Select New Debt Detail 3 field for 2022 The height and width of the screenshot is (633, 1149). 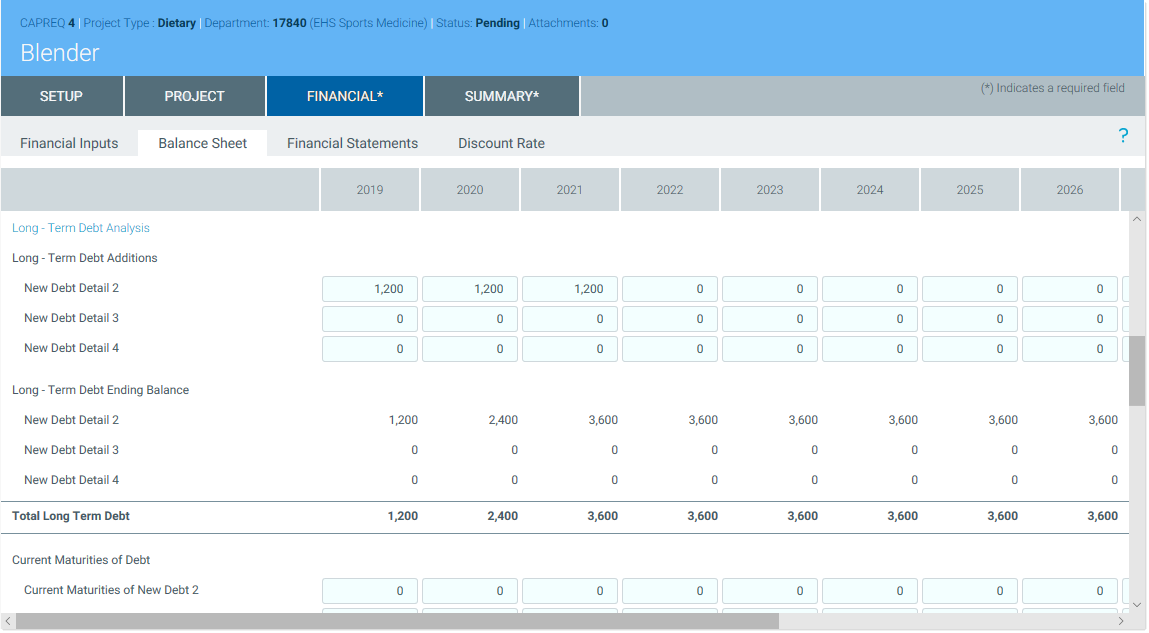pos(670,319)
